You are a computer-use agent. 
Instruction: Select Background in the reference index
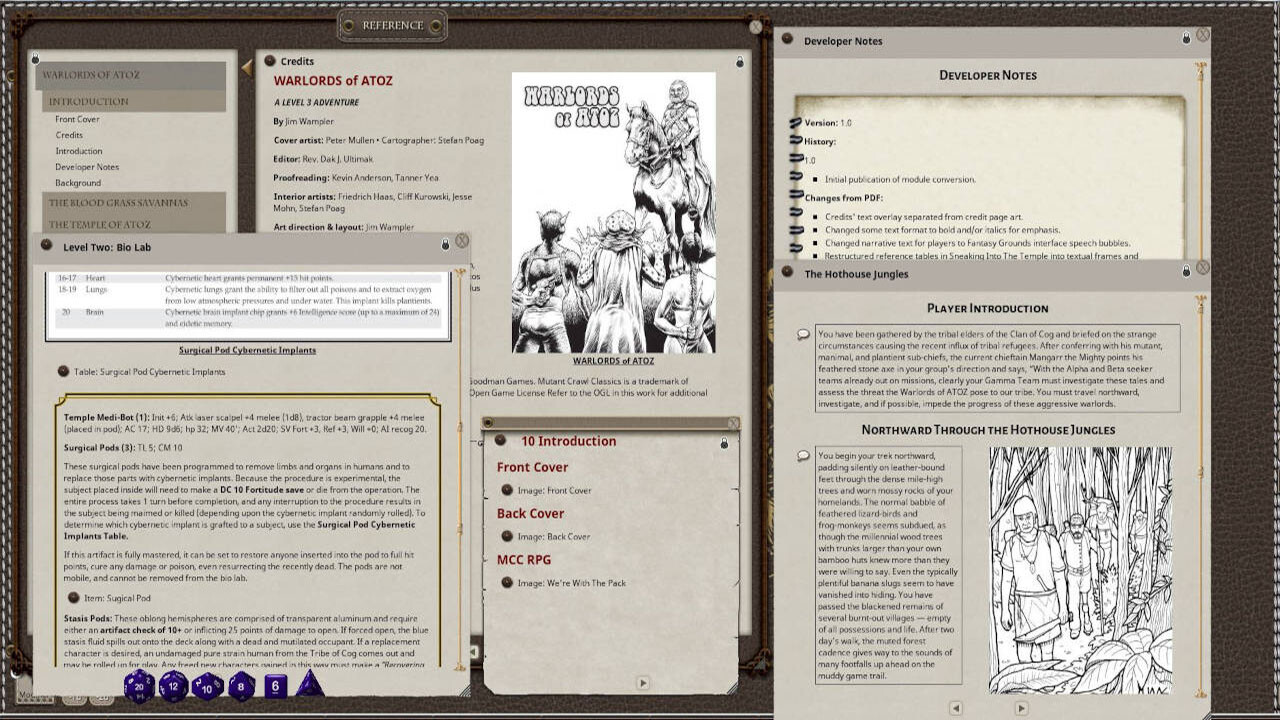(x=76, y=182)
